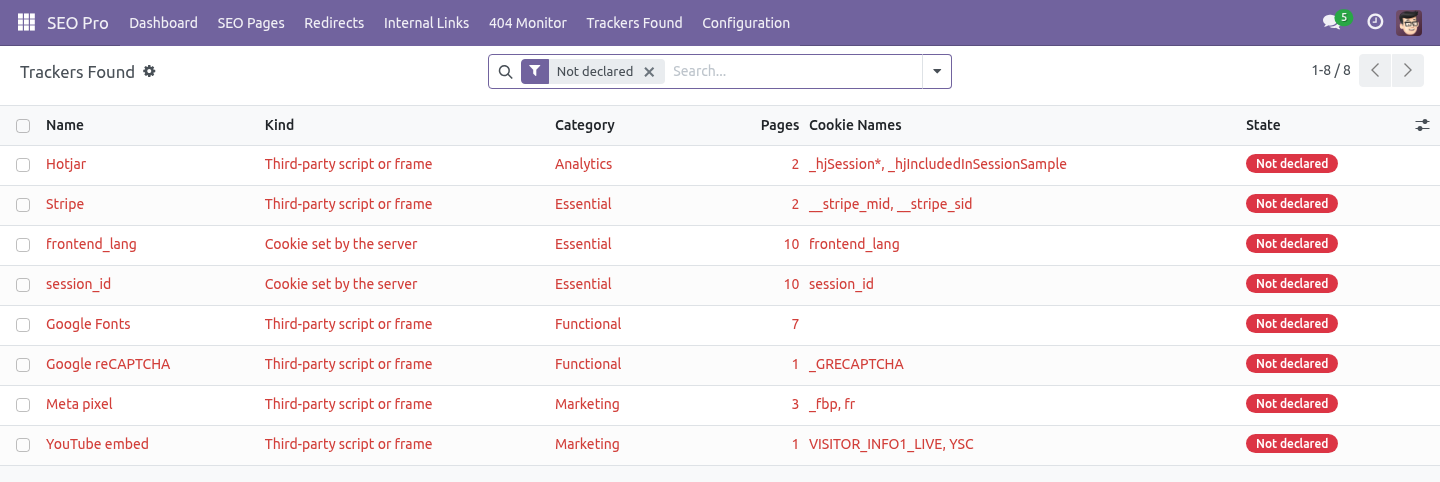Viewport: 1440px width, 482px height.
Task: Open the activities clock icon
Action: coord(1375,22)
